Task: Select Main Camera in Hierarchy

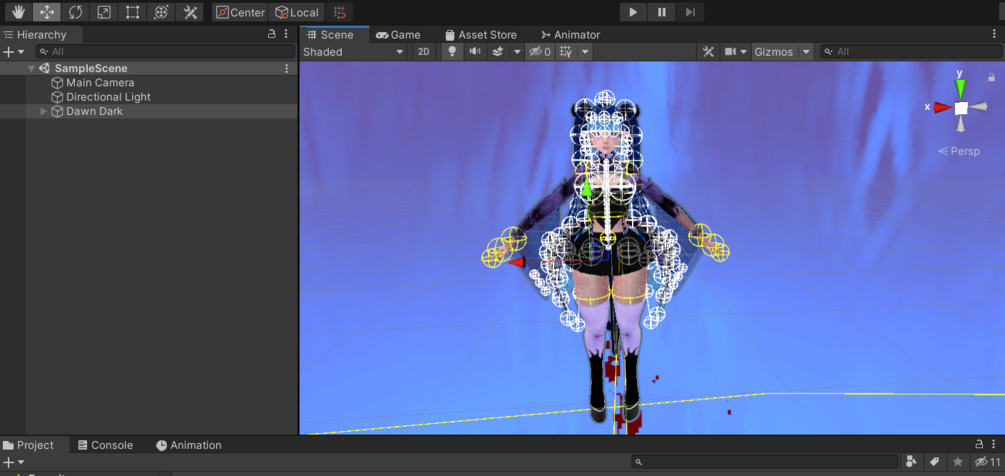Action: click(100, 83)
